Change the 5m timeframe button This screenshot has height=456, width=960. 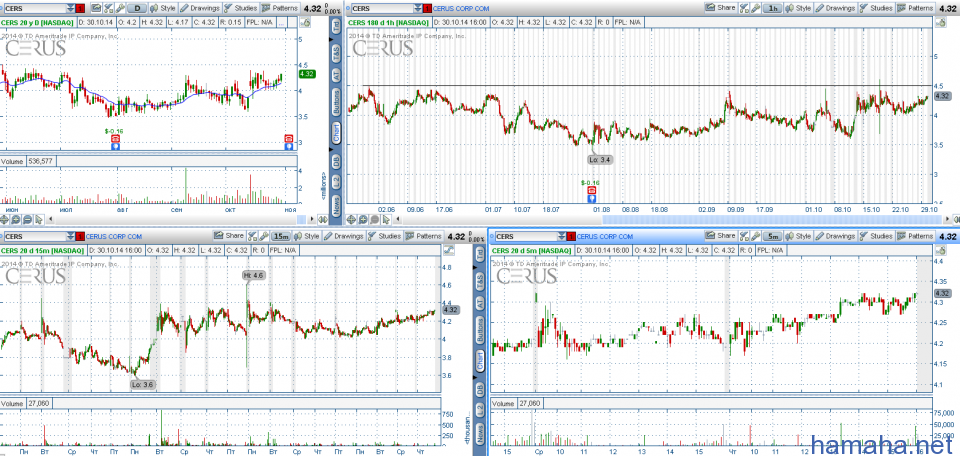[x=773, y=236]
